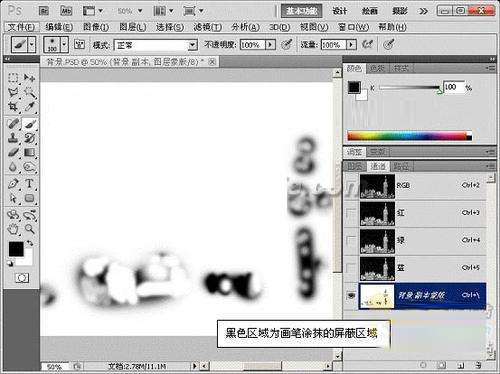Select the Lasso tool
This screenshot has height=374, width=500.
pos(13,92)
